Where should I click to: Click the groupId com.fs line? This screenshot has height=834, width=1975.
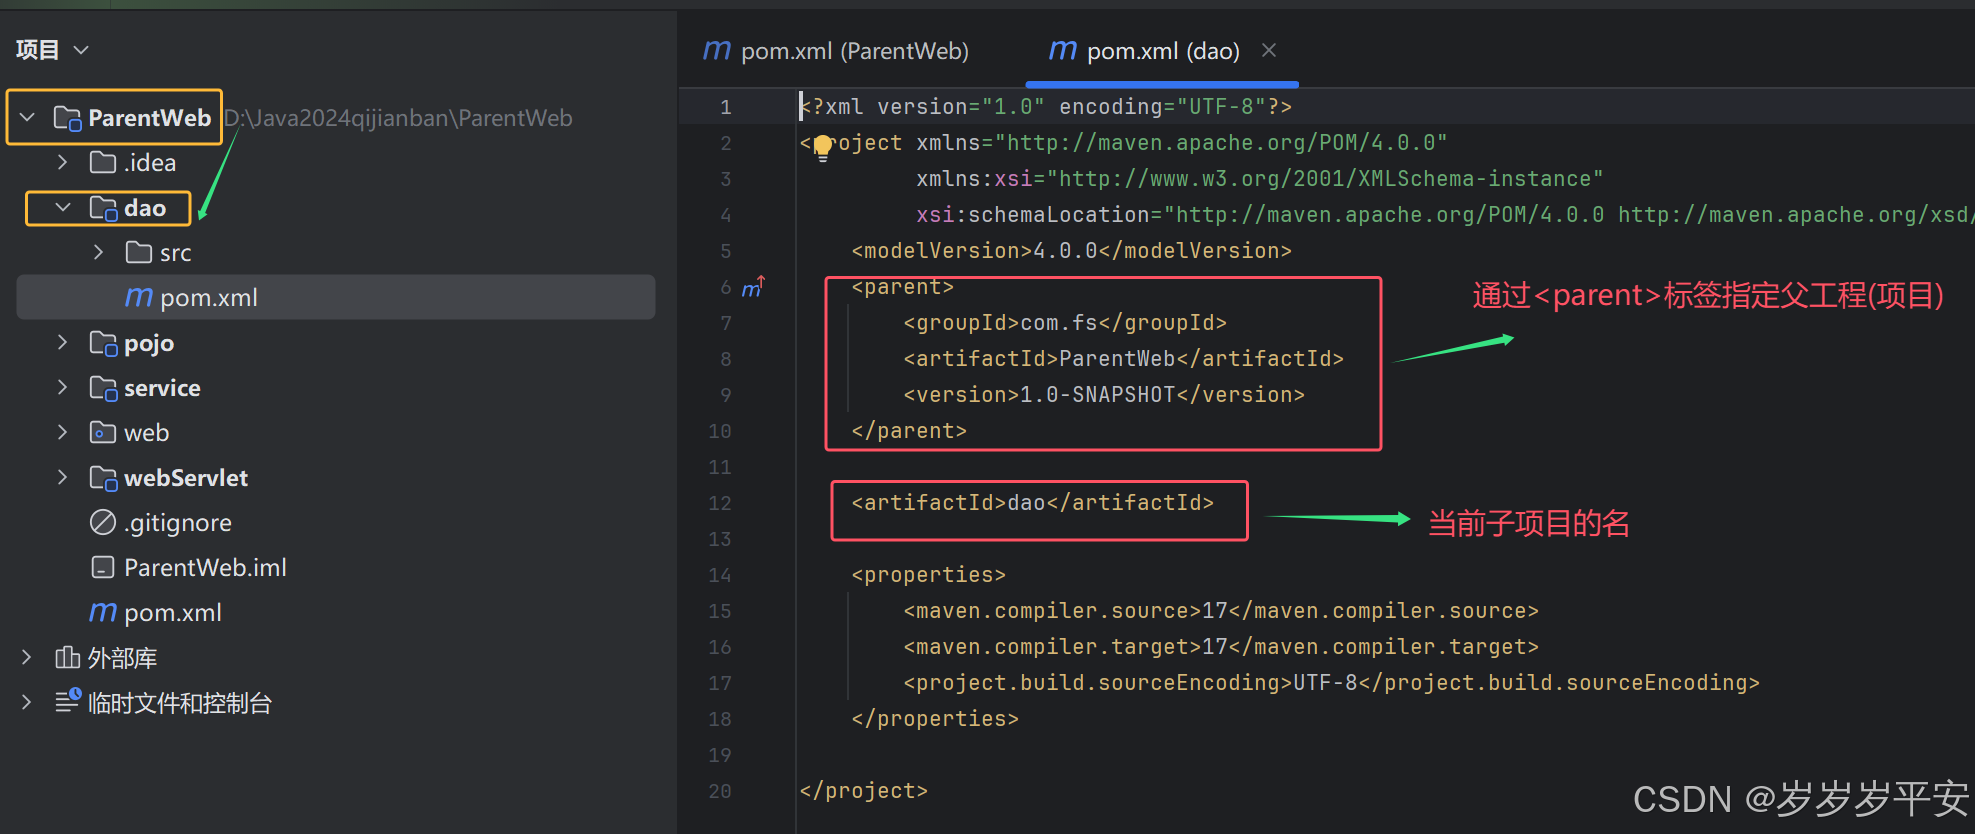[x=1065, y=323]
